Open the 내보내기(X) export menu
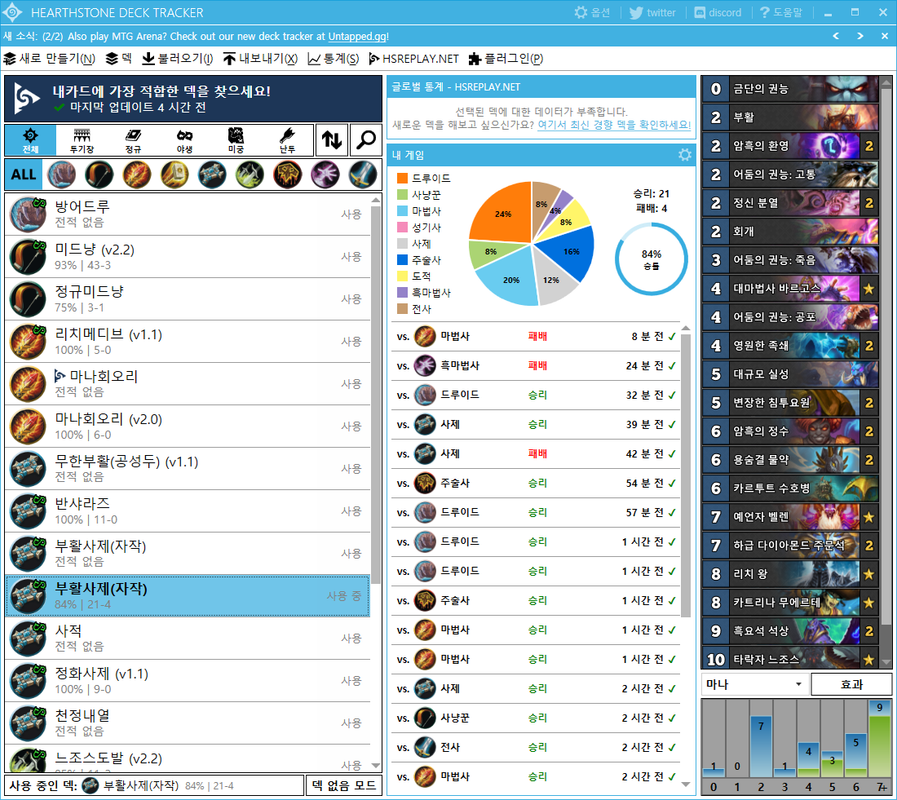Viewport: 897px width, 800px height. click(261, 58)
